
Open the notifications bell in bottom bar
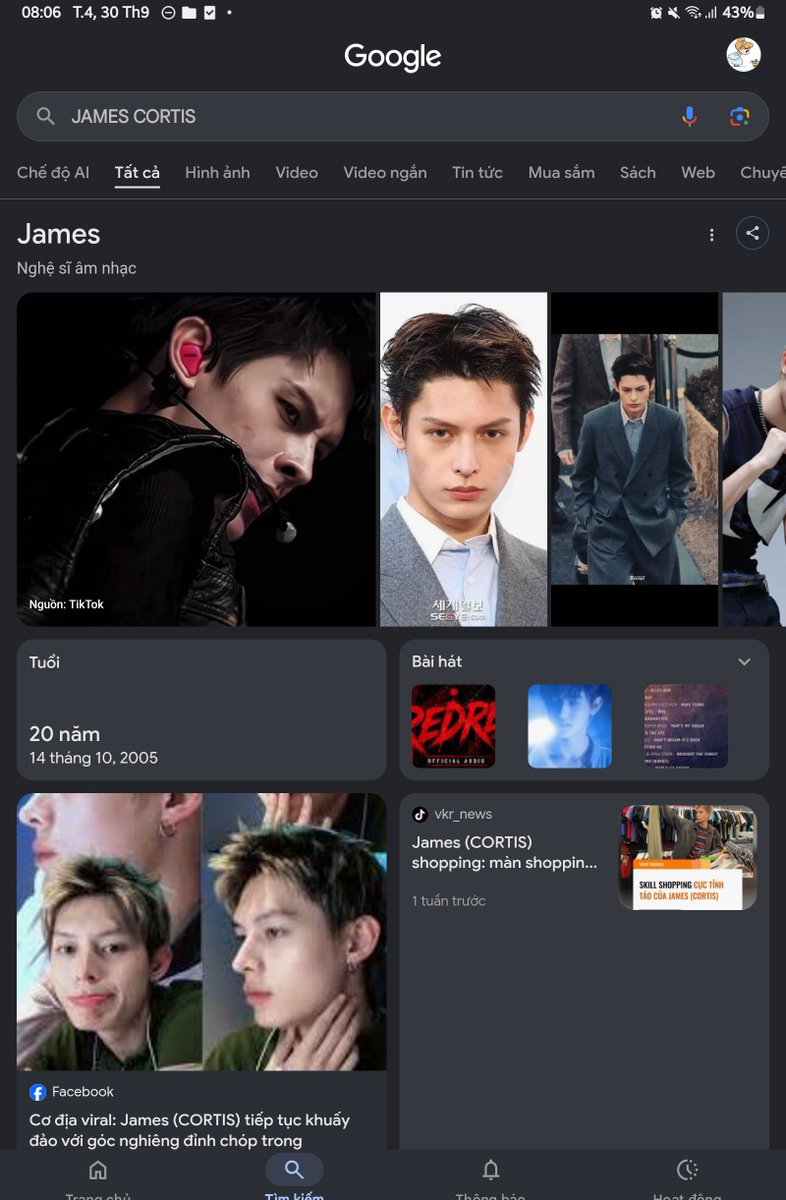coord(490,1170)
